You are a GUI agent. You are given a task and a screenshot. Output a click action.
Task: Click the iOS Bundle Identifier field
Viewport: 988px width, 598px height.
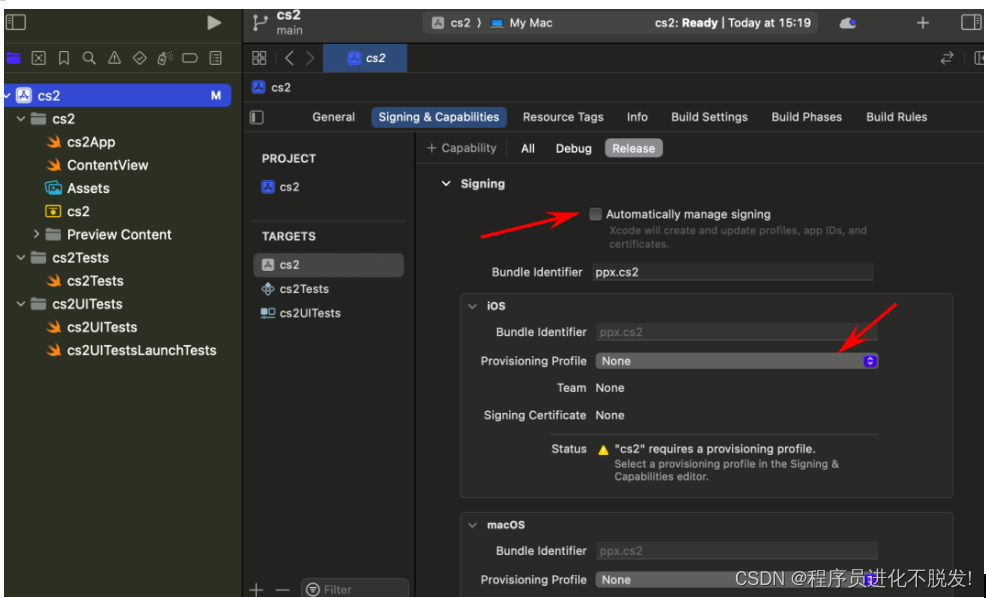coord(737,332)
